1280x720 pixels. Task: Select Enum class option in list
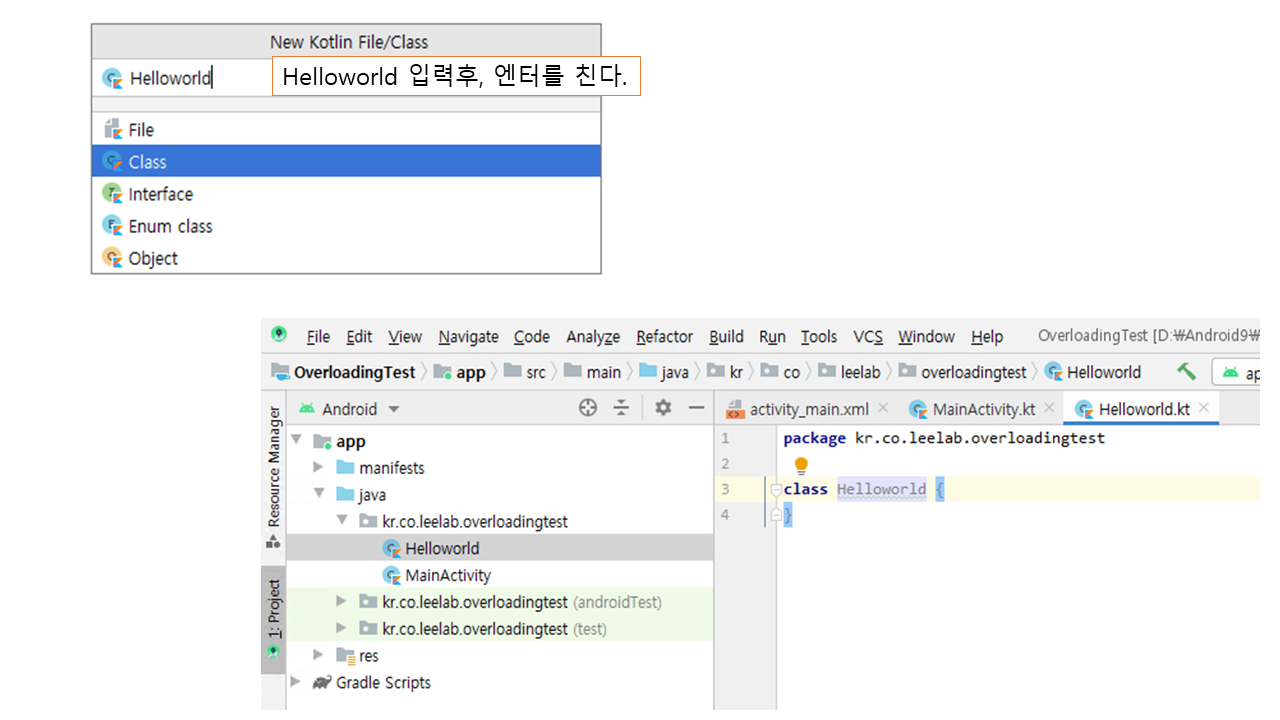[x=170, y=226]
